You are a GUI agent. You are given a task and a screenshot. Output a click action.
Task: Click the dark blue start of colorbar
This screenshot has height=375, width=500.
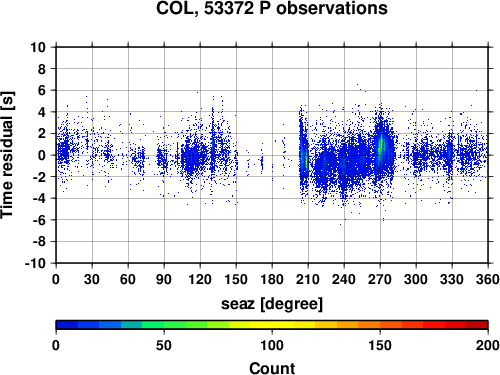pyautogui.click(x=67, y=325)
